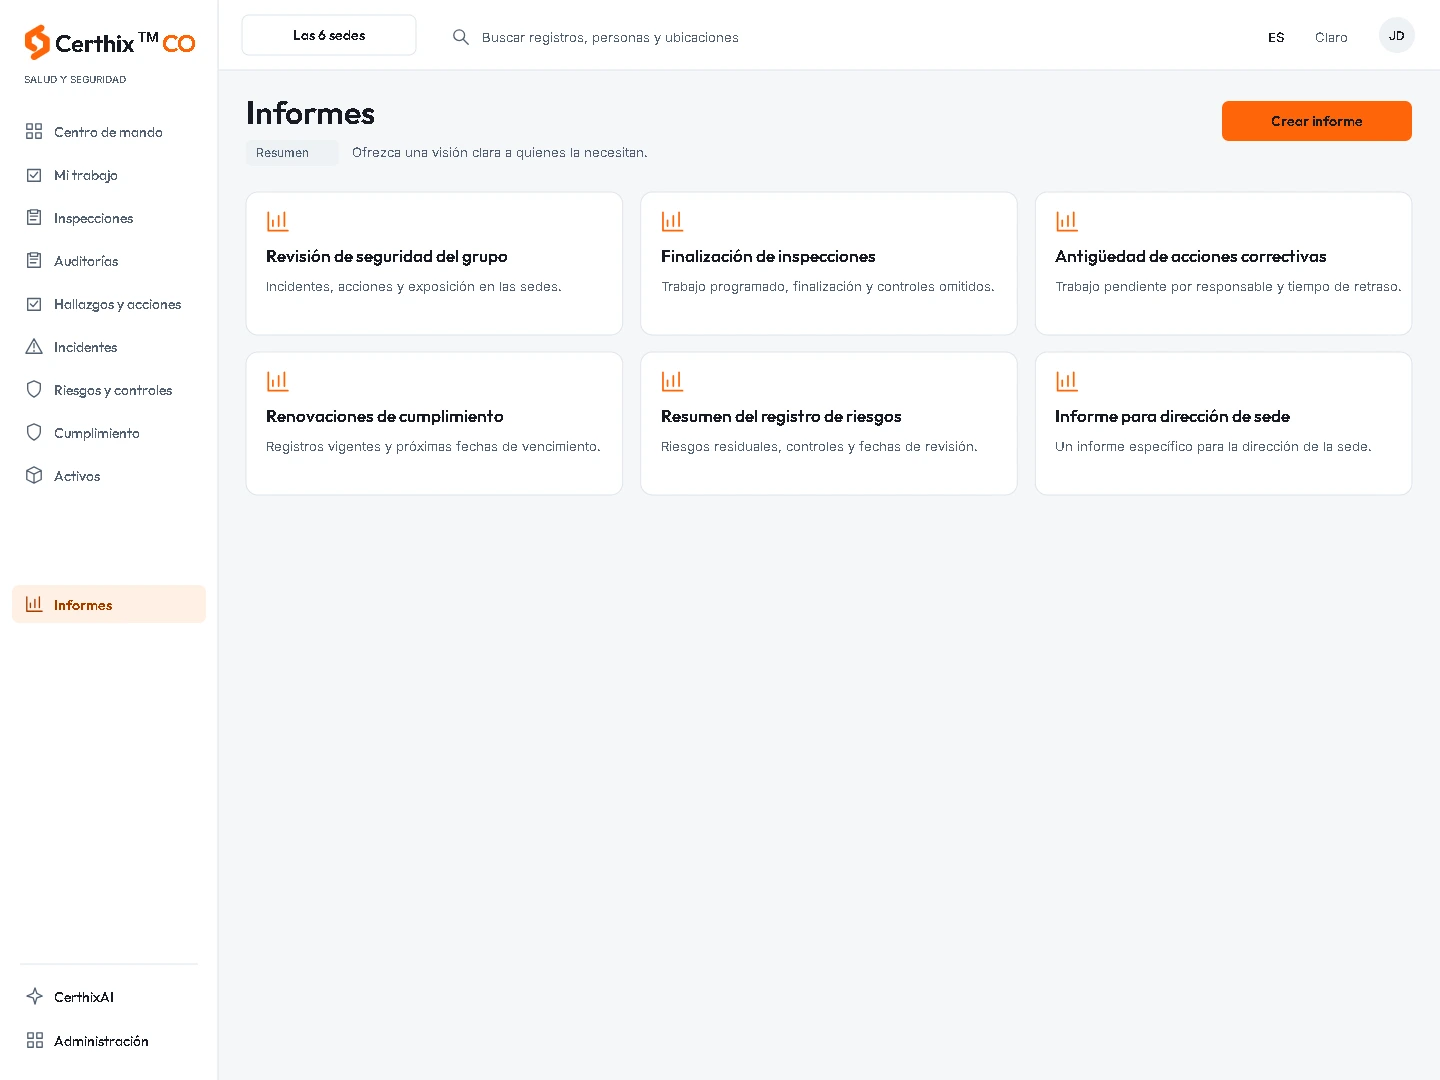Open Resumen del registro de riesgos report

(829, 423)
